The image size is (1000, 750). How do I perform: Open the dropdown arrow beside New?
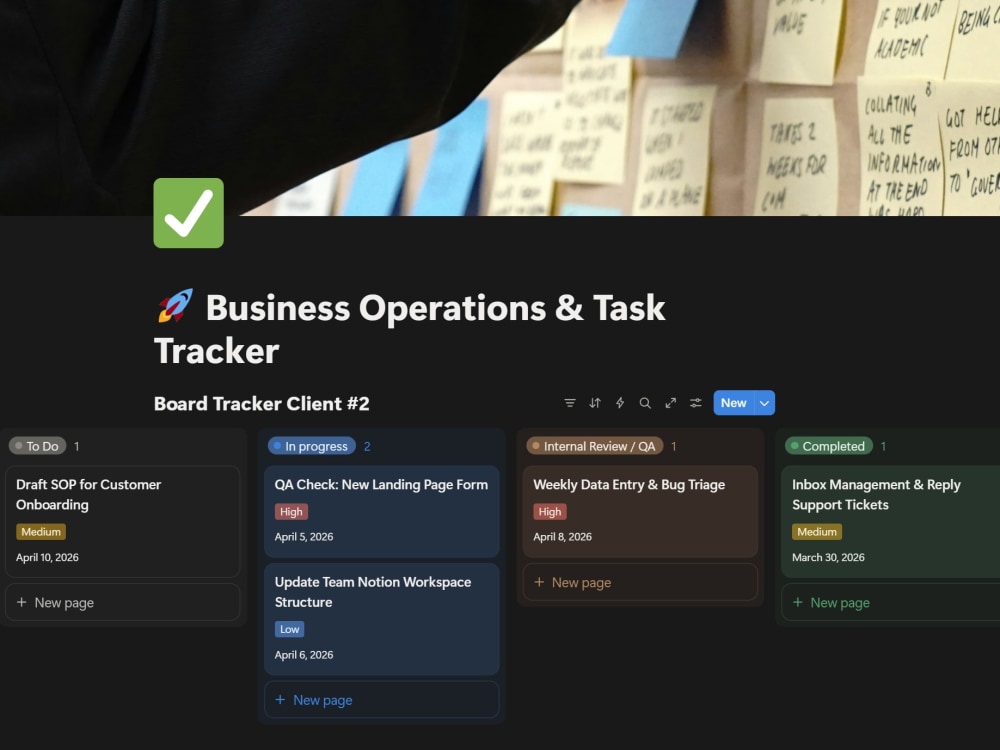pyautogui.click(x=765, y=403)
